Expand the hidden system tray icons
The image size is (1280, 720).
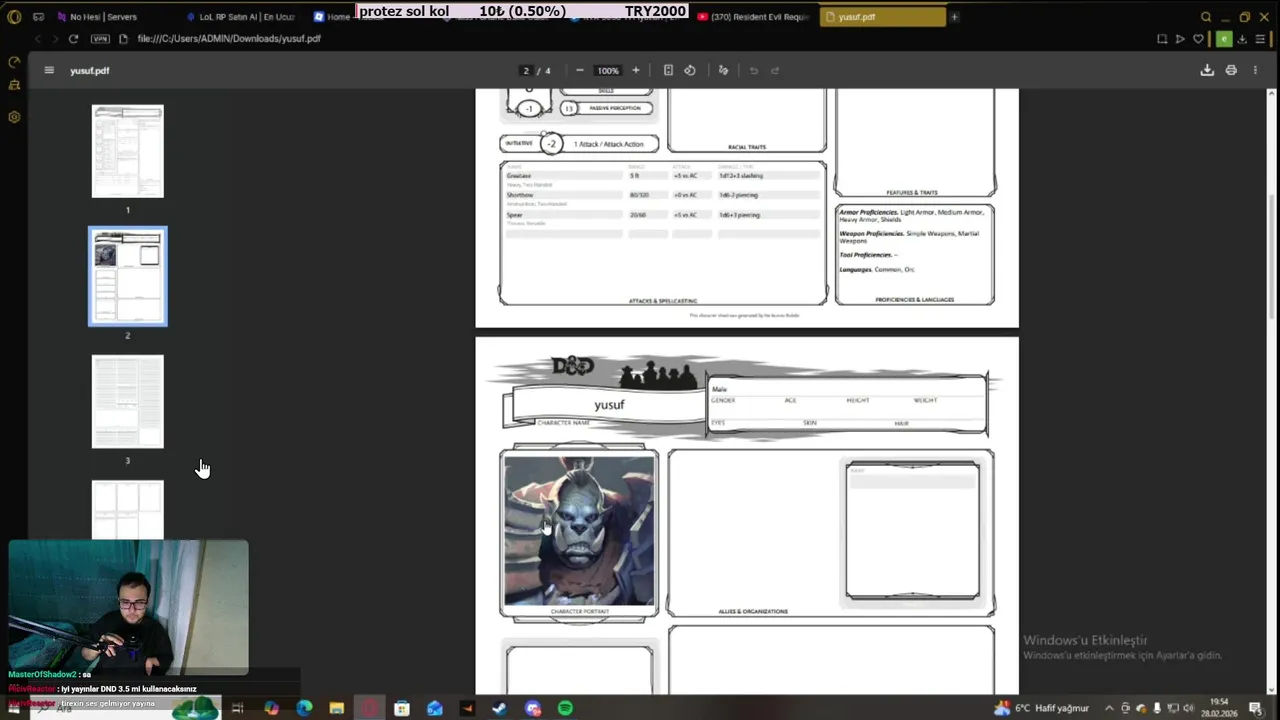[x=1109, y=708]
